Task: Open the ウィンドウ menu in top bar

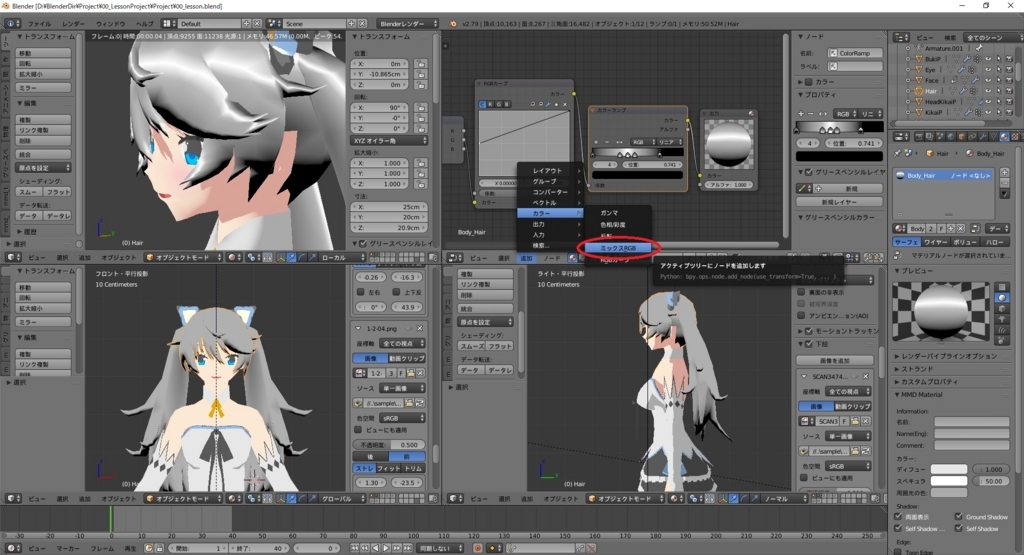Action: pyautogui.click(x=110, y=24)
